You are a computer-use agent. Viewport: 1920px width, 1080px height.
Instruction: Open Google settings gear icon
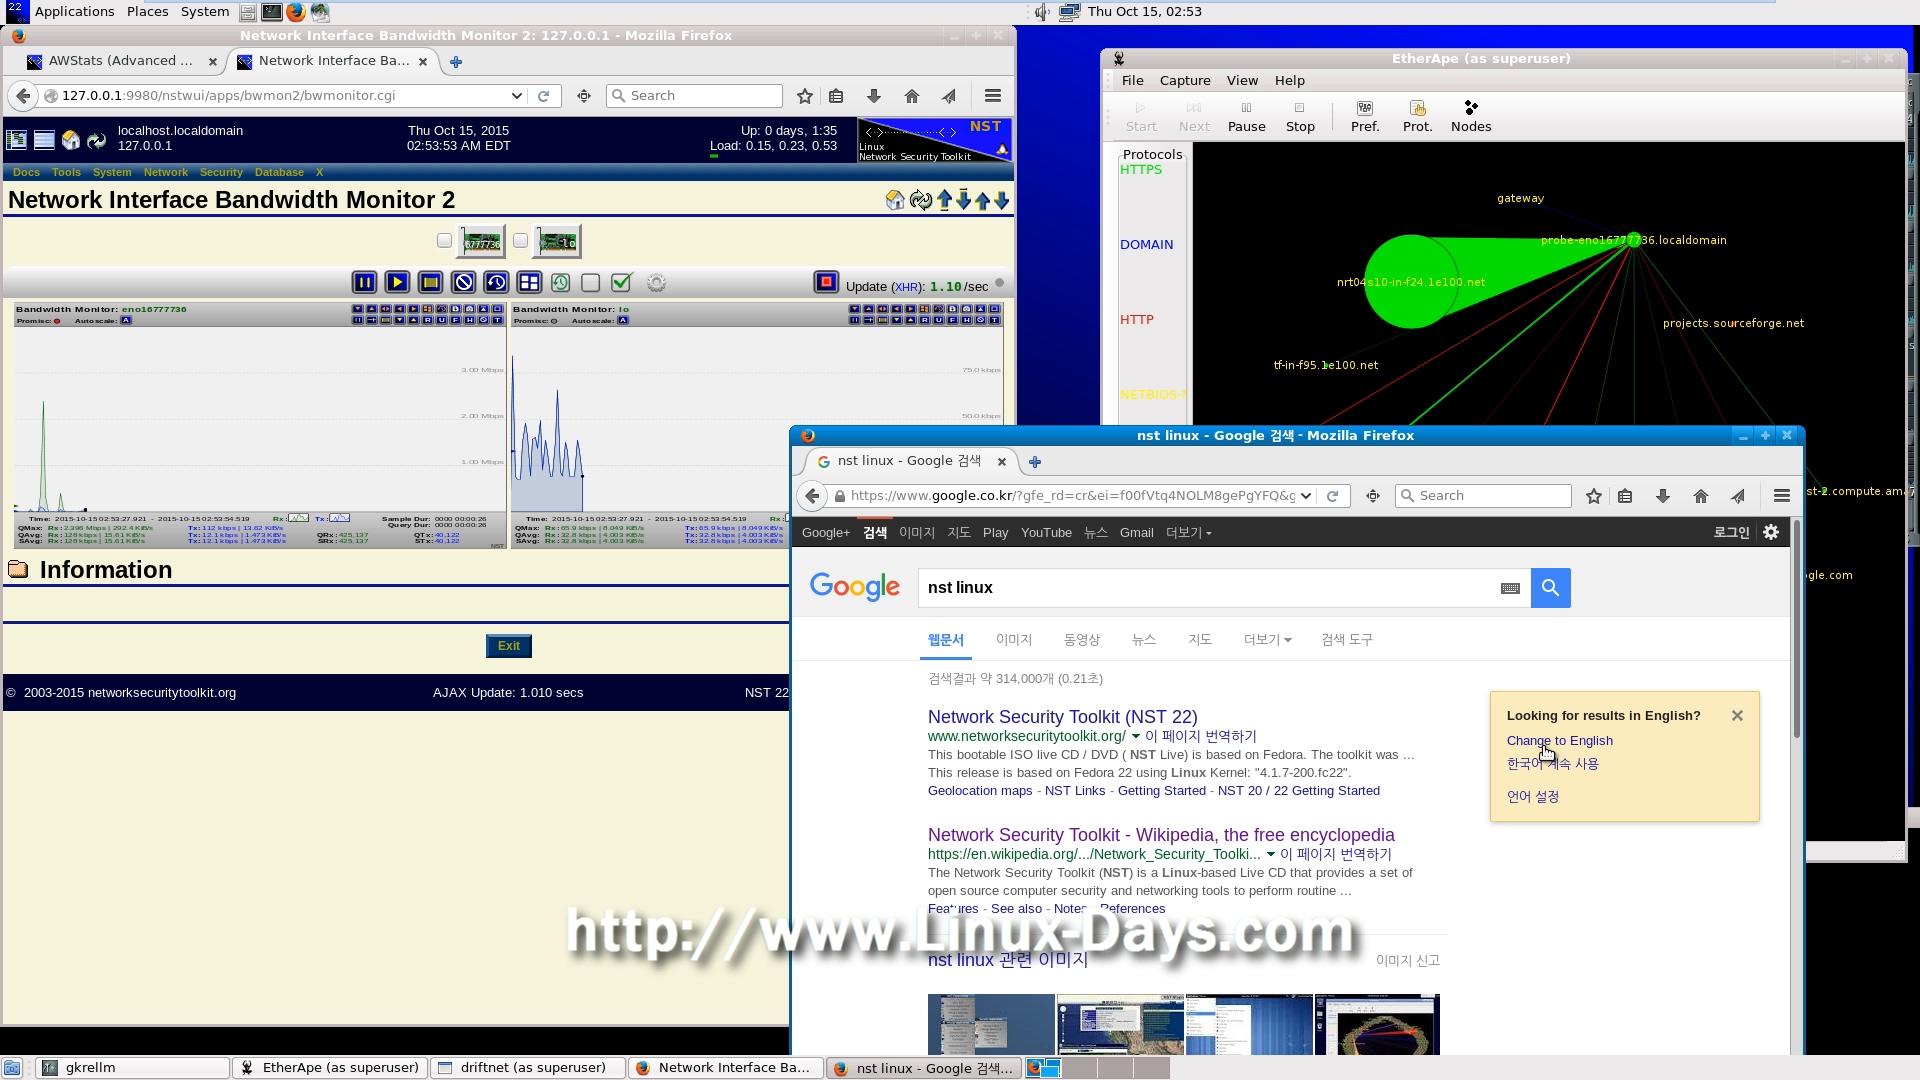(x=1771, y=532)
